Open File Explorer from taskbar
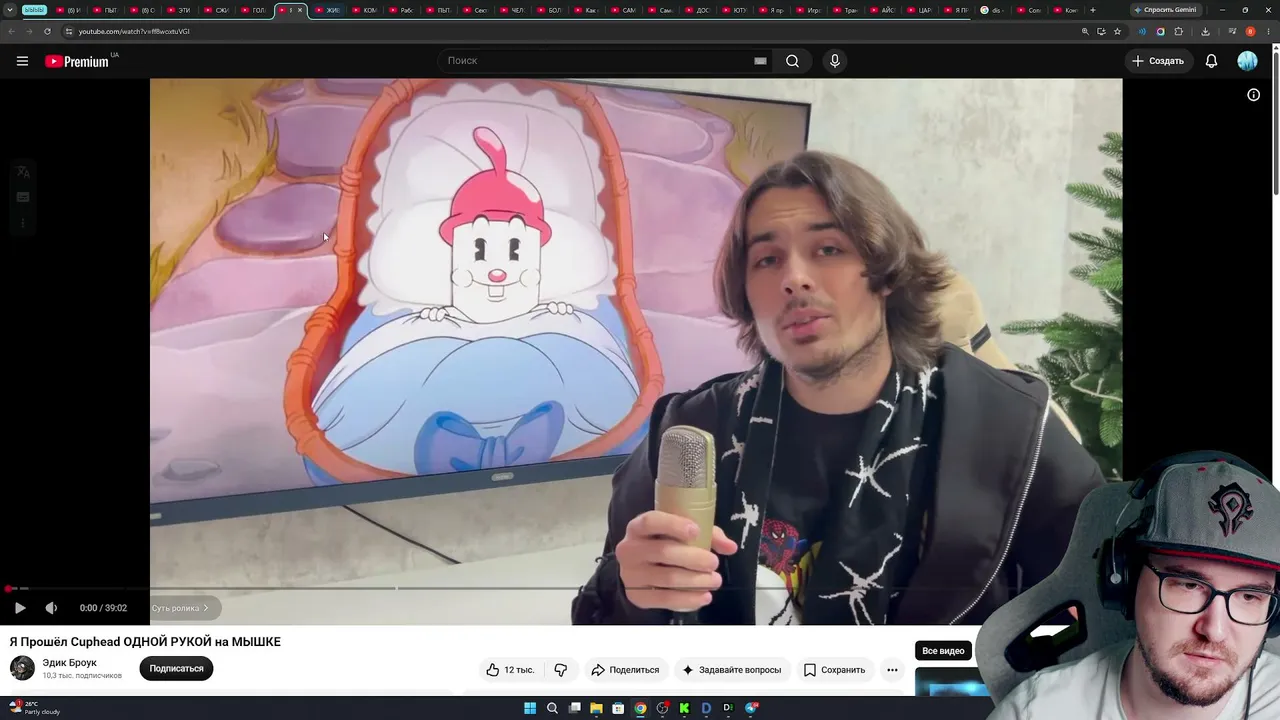The height and width of the screenshot is (720, 1280). (x=596, y=709)
